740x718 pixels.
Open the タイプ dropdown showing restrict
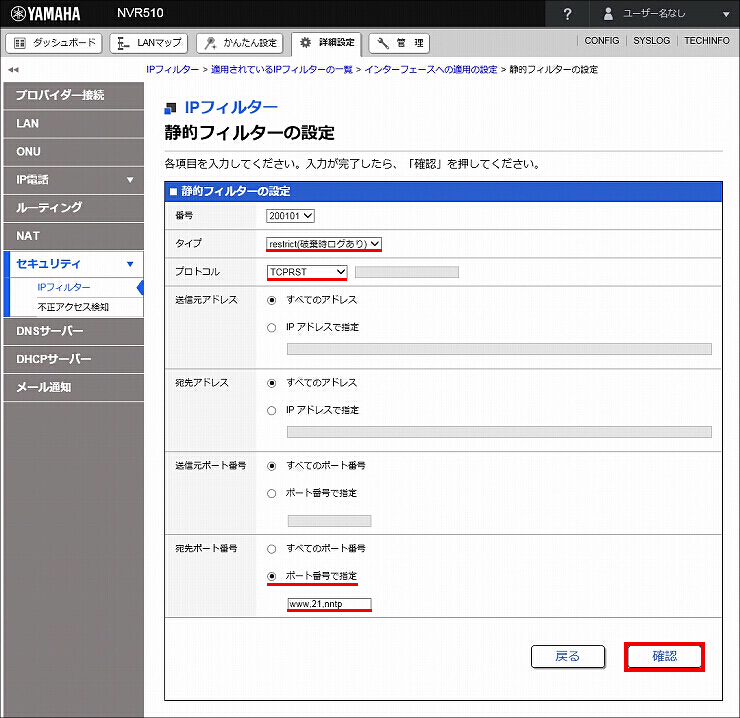point(324,244)
